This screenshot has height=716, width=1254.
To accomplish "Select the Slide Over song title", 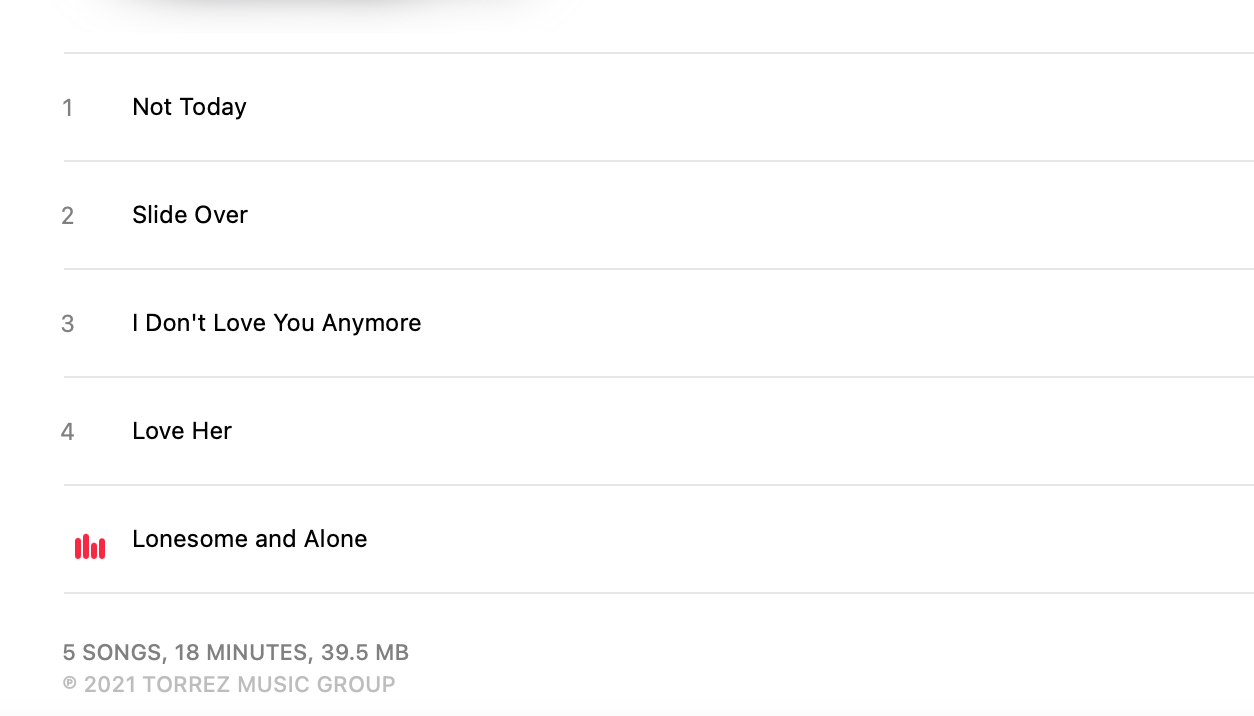I will pyautogui.click(x=190, y=215).
